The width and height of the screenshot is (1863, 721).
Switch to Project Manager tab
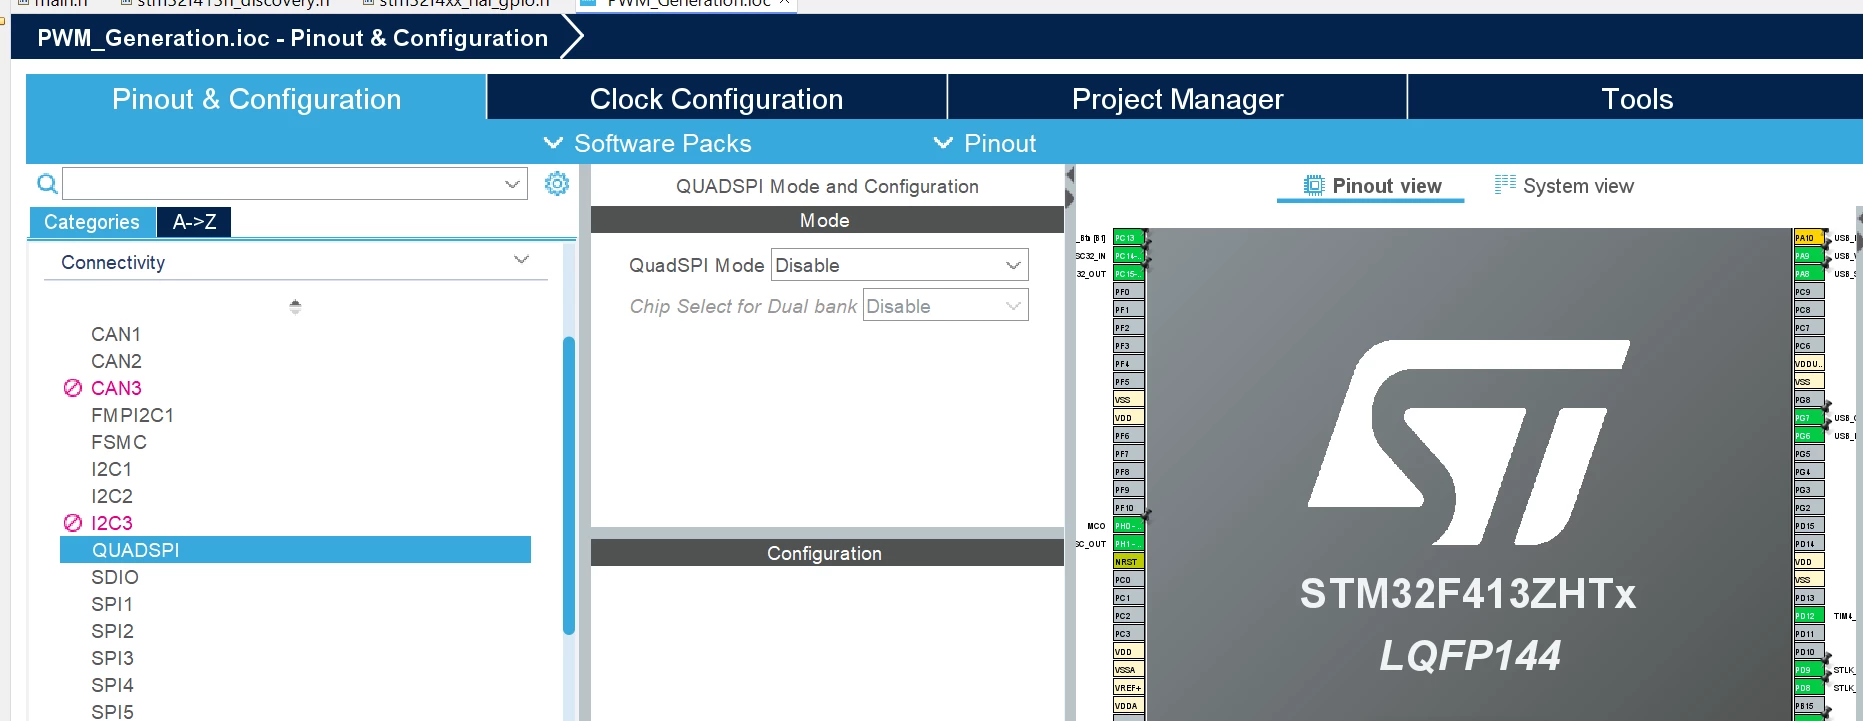[1177, 99]
